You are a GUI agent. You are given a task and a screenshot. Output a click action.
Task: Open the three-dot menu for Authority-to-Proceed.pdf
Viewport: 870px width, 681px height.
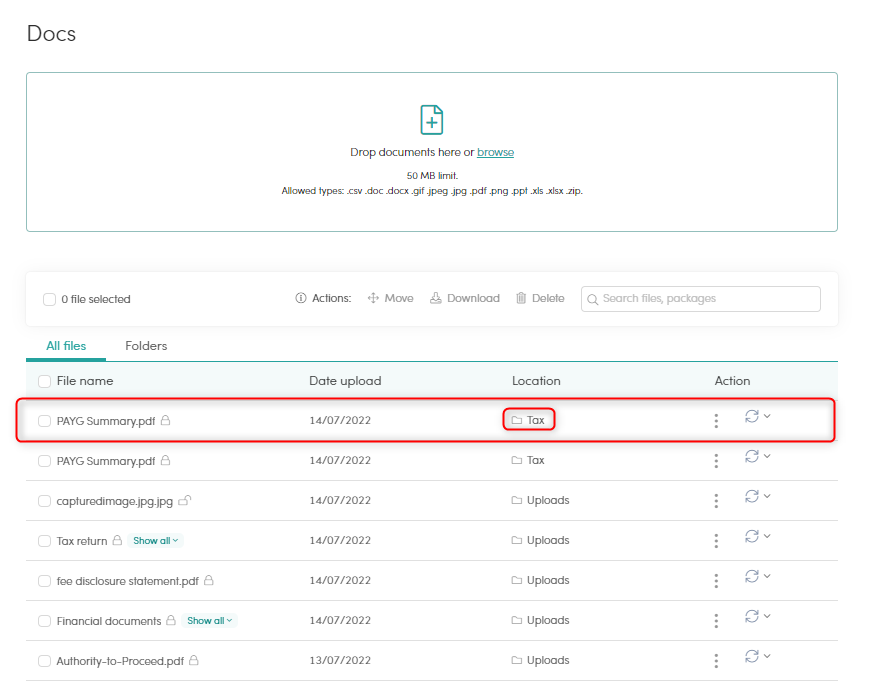(x=716, y=660)
